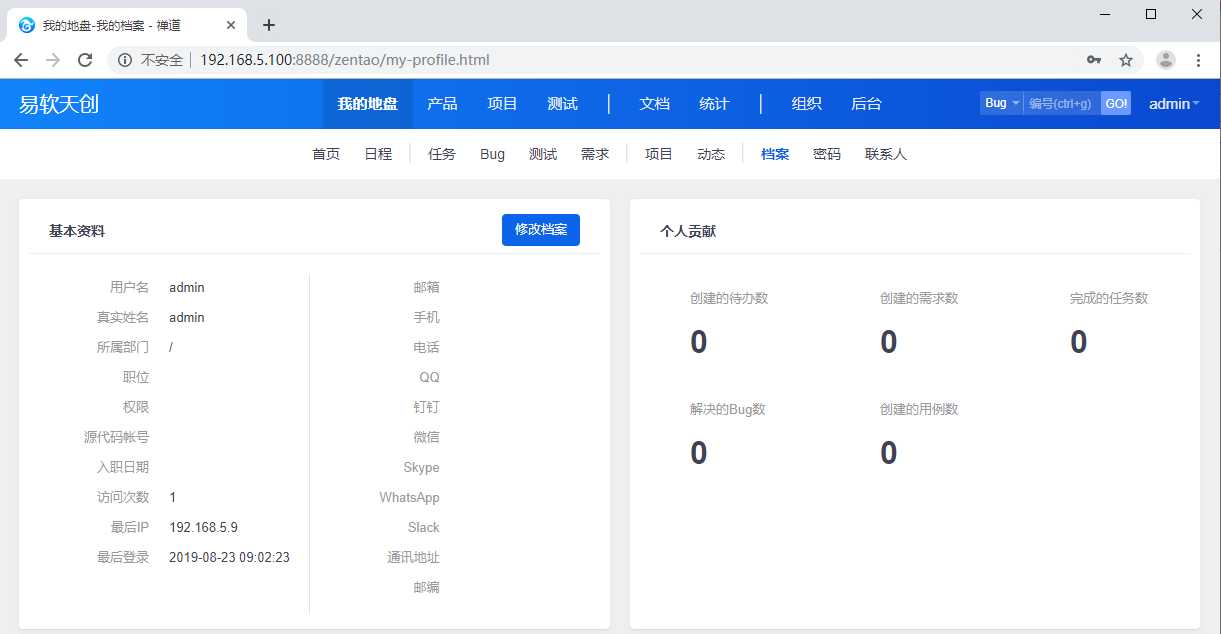Viewport: 1221px width, 634px height.
Task: Open the 测试 menu in top navigation
Action: (x=562, y=102)
